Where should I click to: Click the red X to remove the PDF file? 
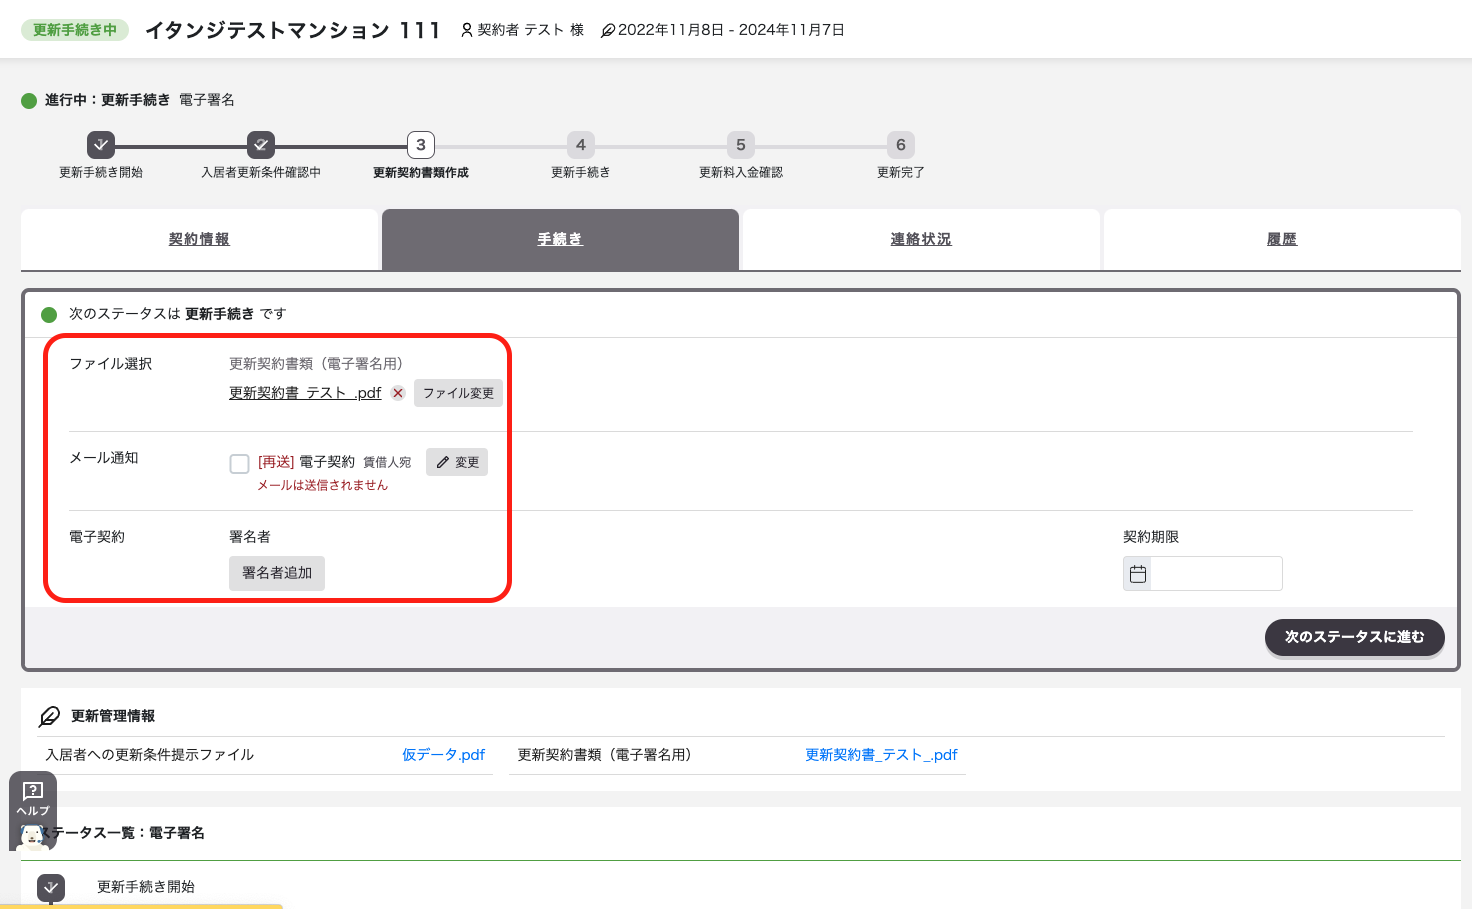[398, 393]
